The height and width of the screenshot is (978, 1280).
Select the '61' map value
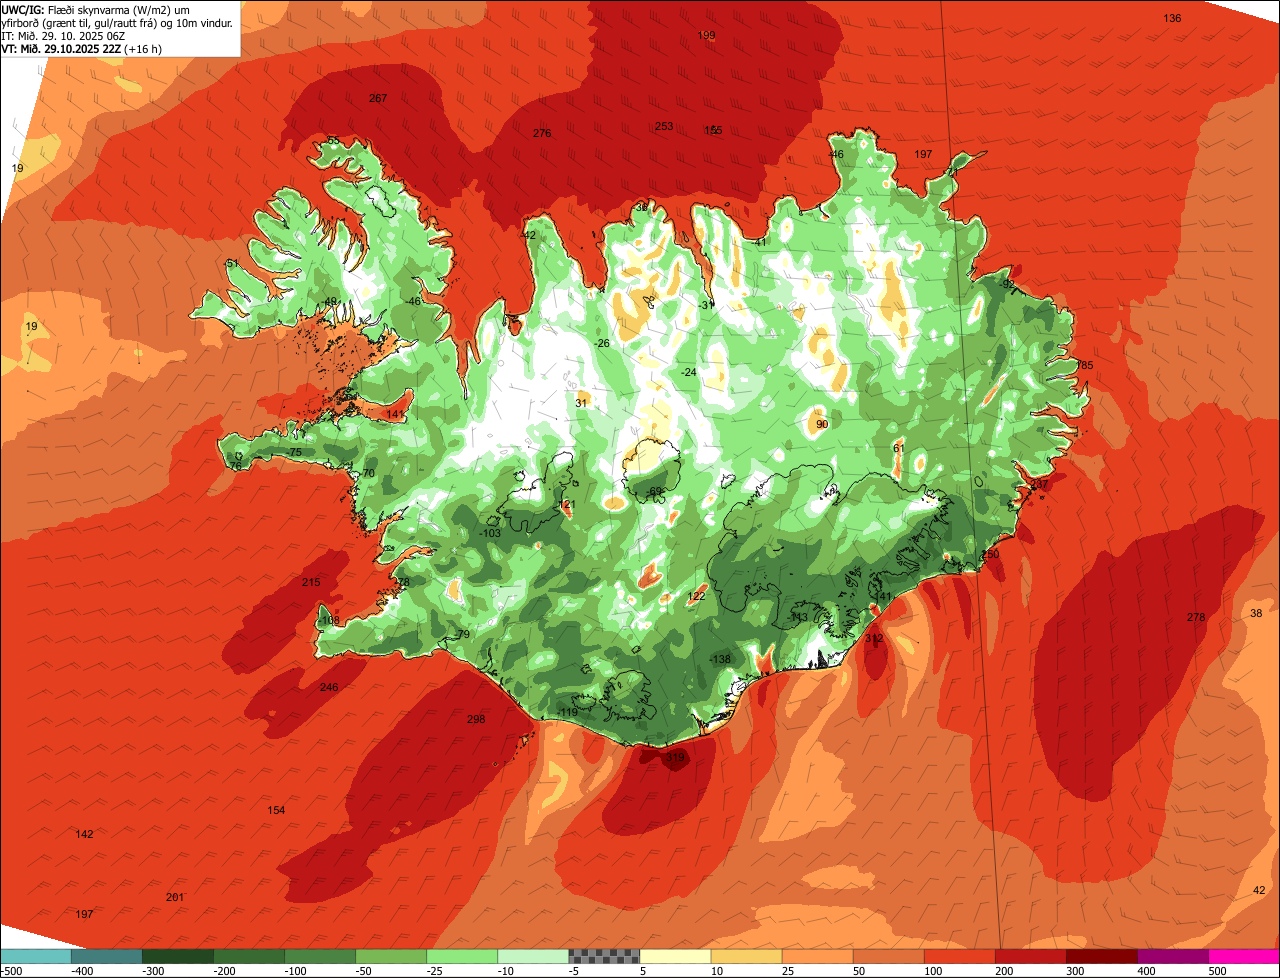(x=898, y=448)
